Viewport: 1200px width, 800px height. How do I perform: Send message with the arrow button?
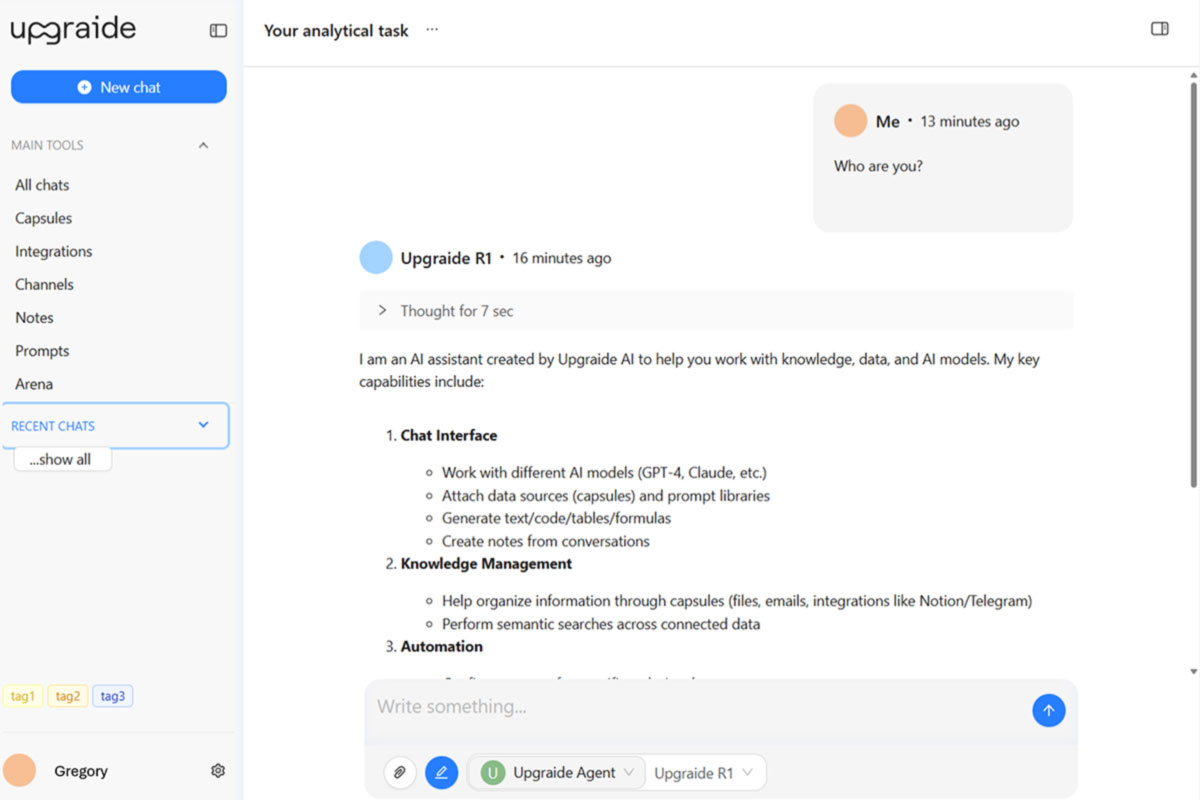point(1049,711)
